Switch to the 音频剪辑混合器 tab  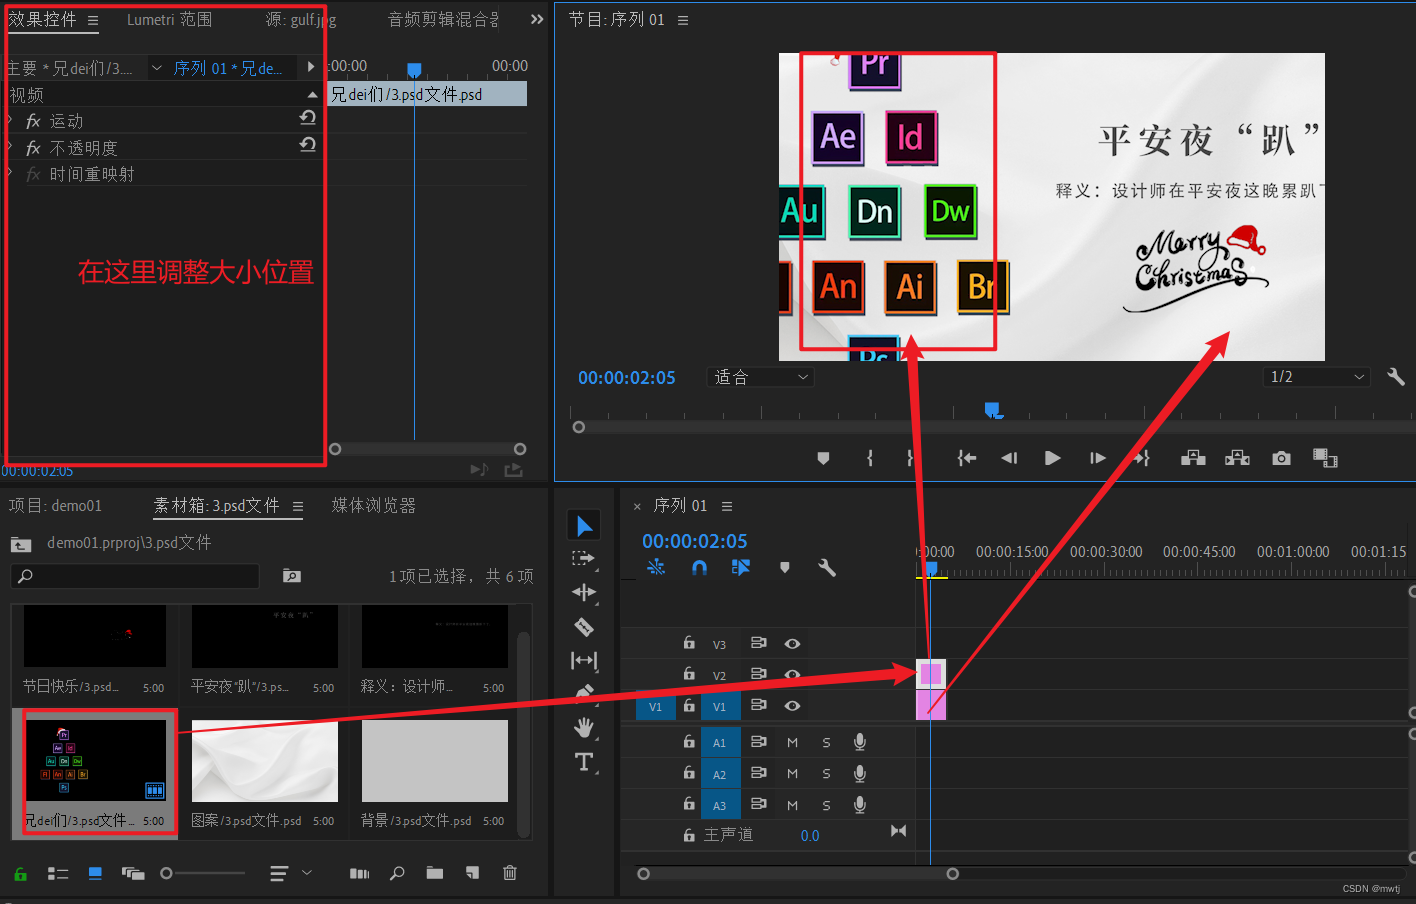click(443, 19)
